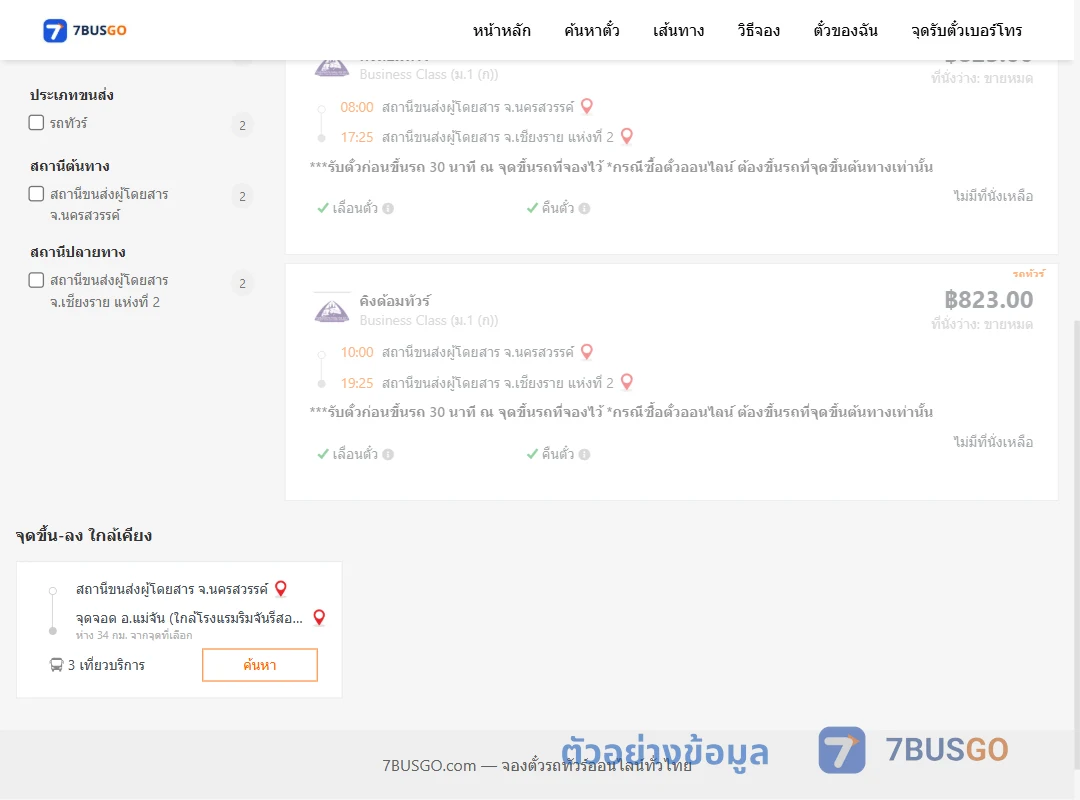Viewport: 1080px width, 800px height.
Task: Click the 7BUSGO logo in header
Action: pos(85,30)
